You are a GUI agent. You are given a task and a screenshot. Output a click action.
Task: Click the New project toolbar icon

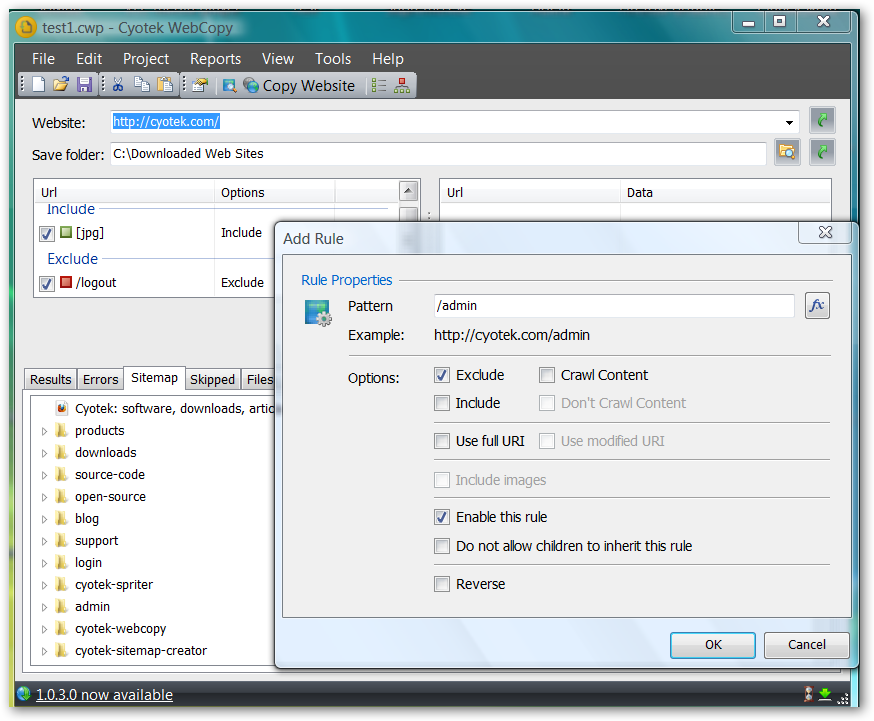point(38,85)
